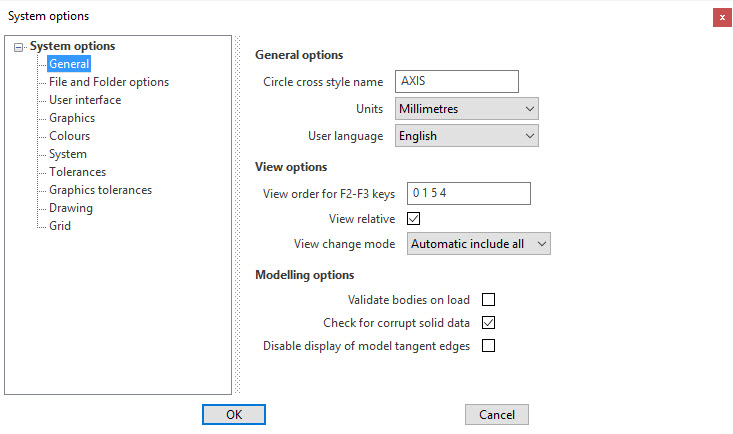Enable Disable display of model tangent edges
This screenshot has width=733, height=434.
(489, 346)
